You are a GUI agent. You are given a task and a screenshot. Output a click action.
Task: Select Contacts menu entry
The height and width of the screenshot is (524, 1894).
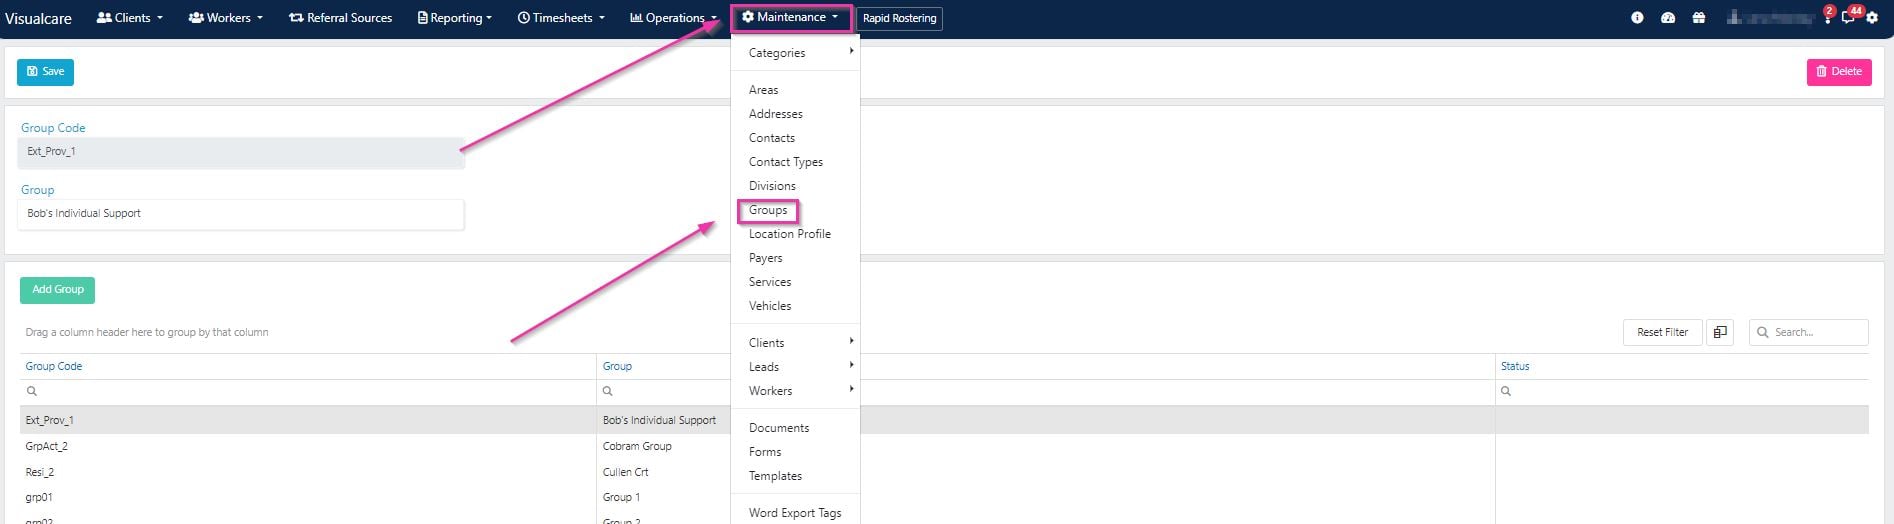(772, 138)
